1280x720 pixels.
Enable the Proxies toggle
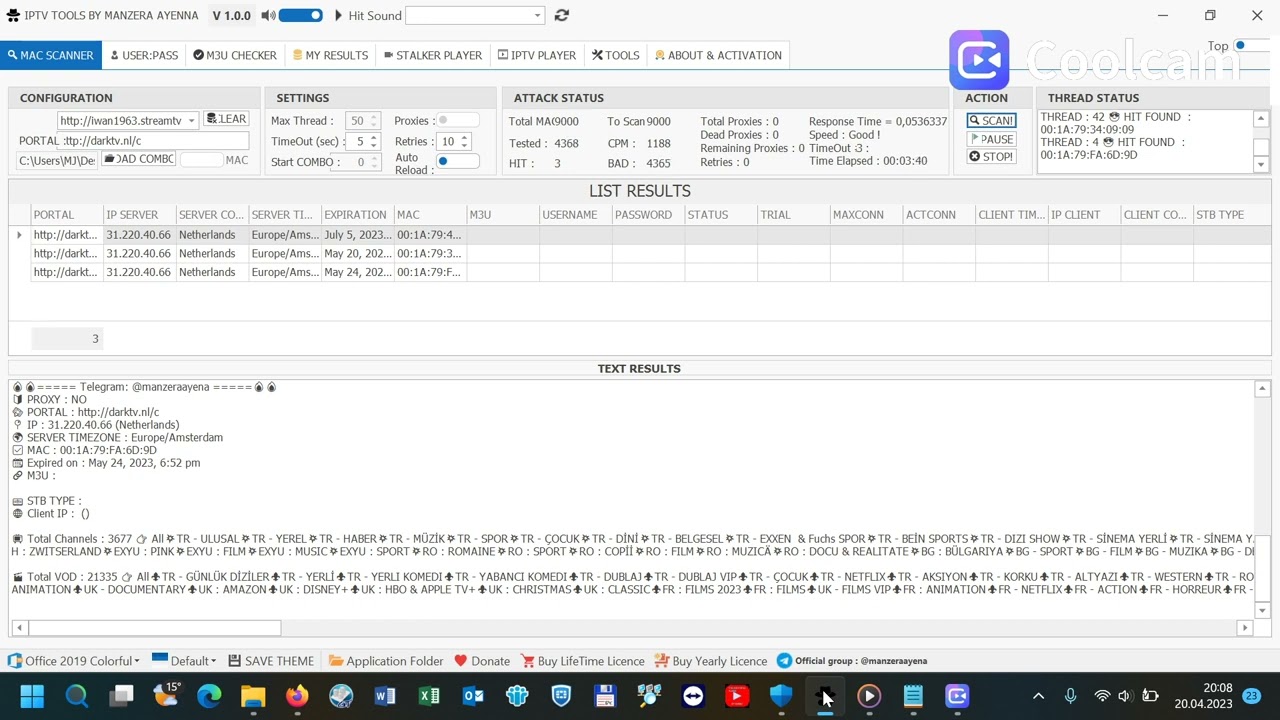click(457, 121)
